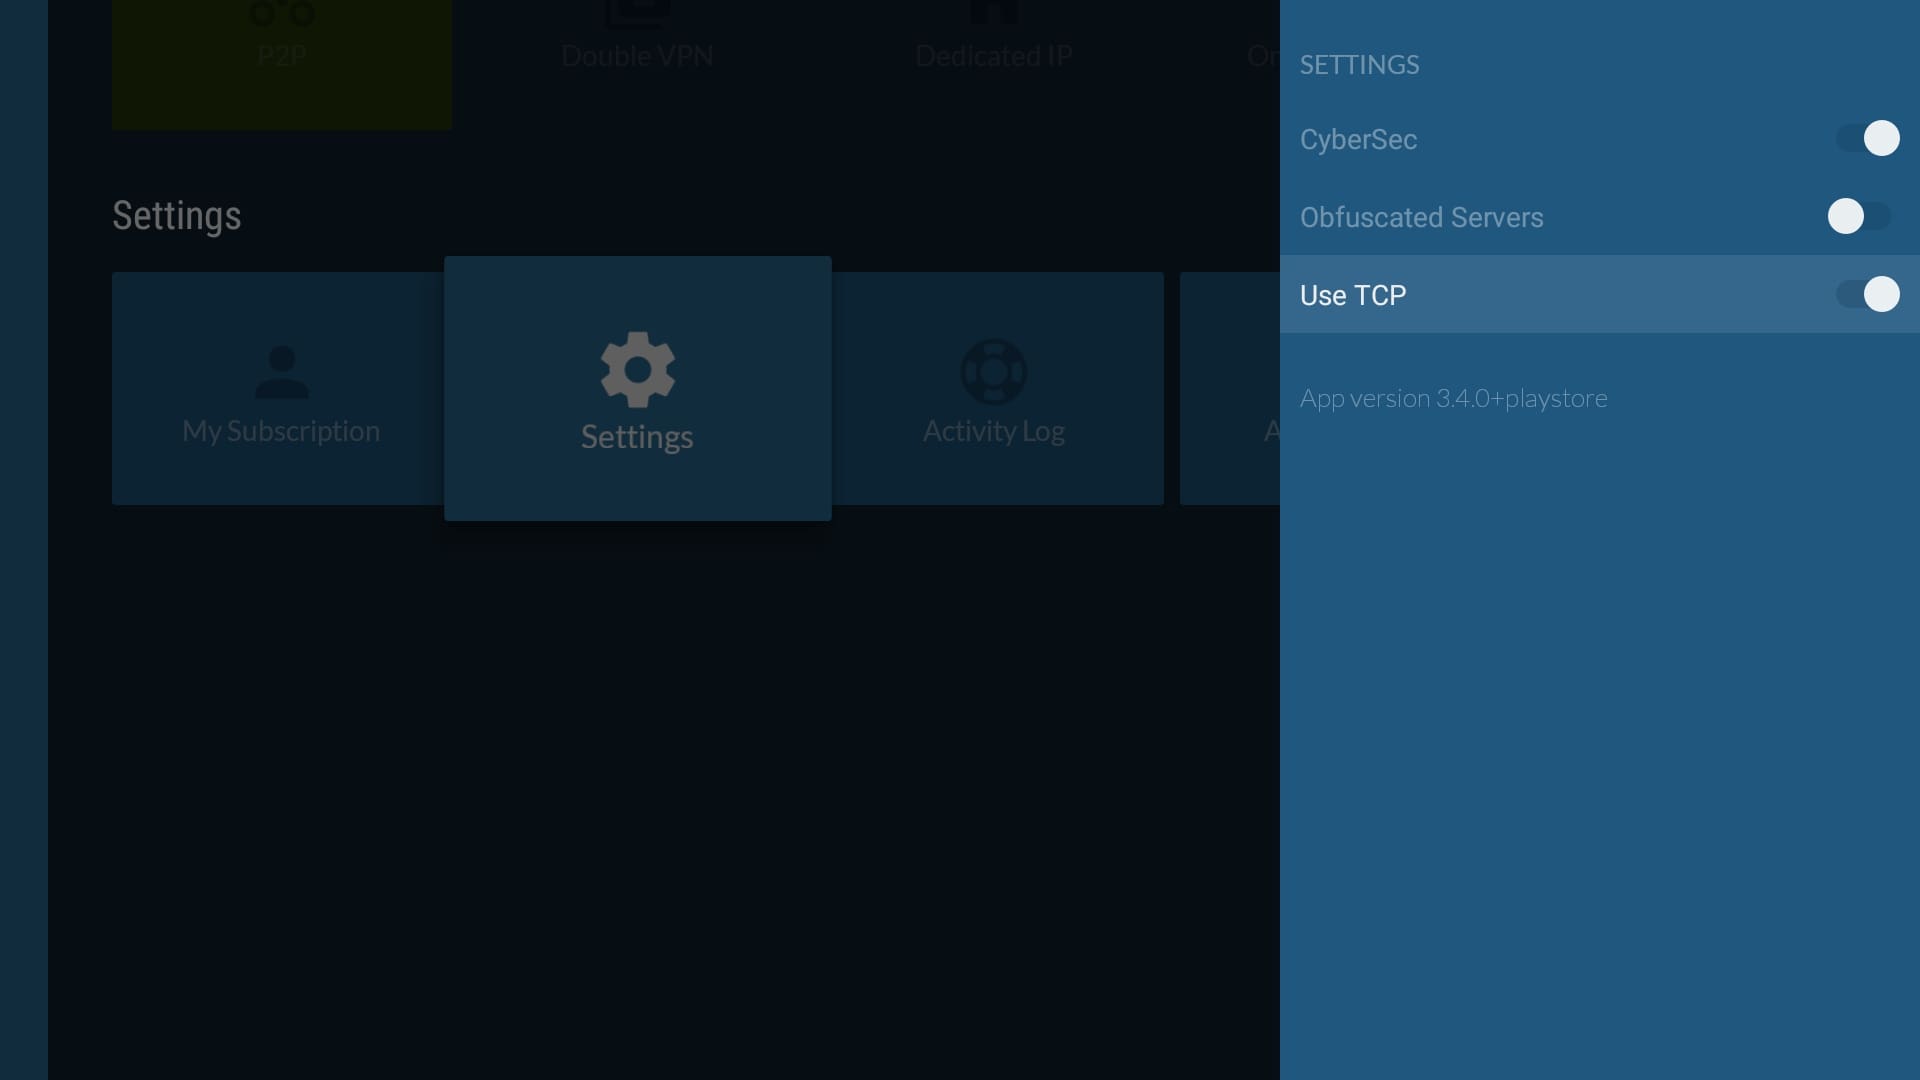Click the Use TCP label text
This screenshot has height=1080, width=1920.
1353,295
